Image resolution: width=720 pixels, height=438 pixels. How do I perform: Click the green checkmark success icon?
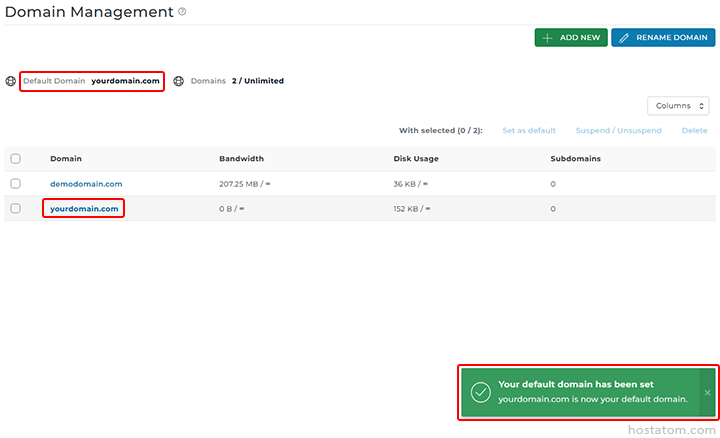(480, 391)
